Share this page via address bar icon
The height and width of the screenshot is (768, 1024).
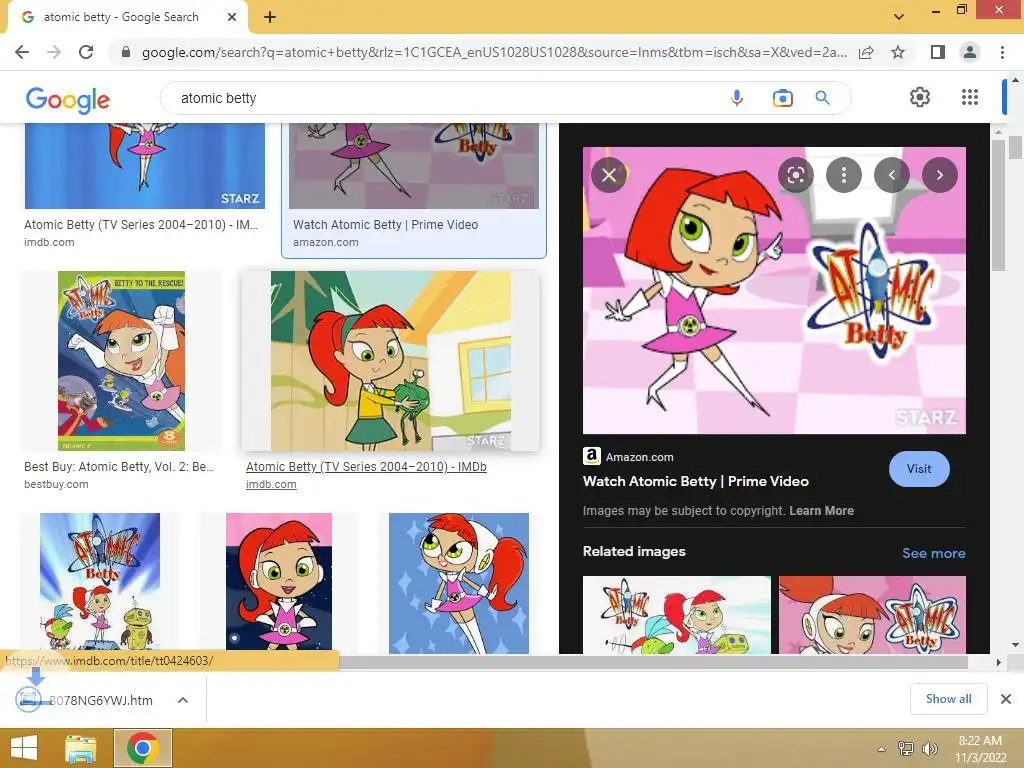click(866, 52)
